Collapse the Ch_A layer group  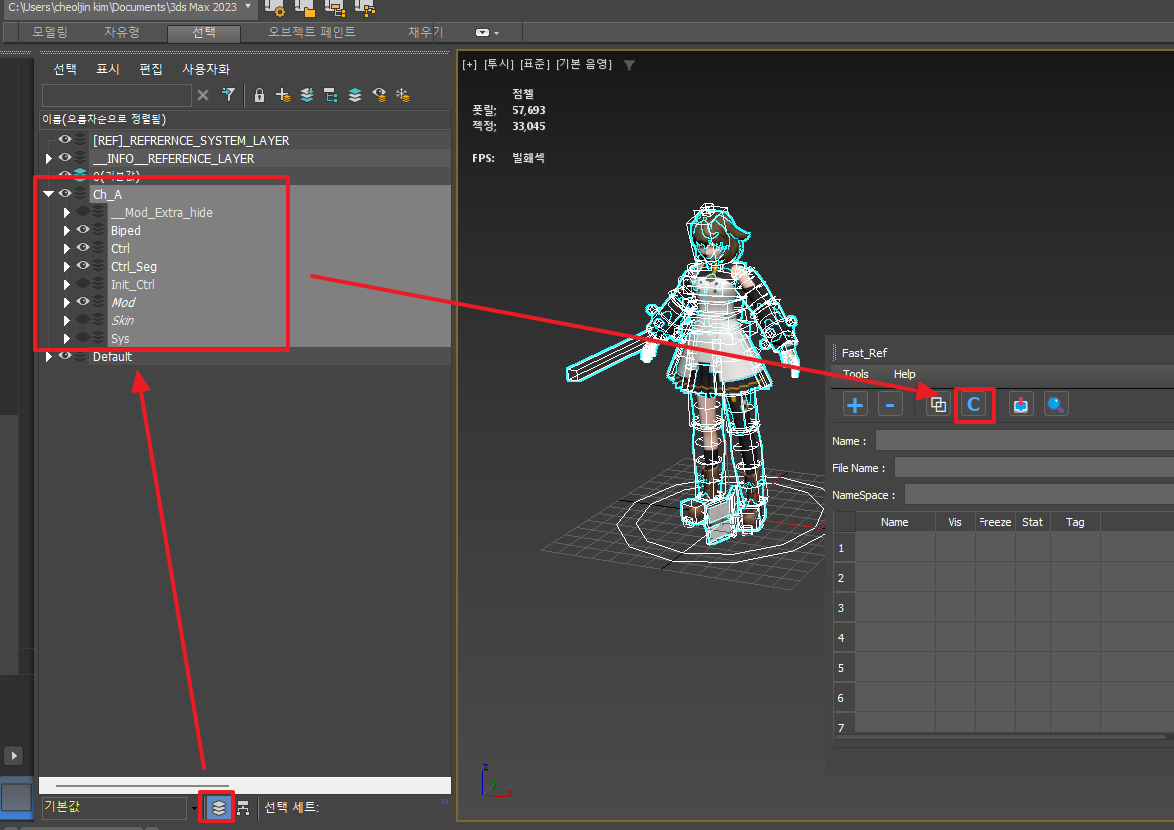click(48, 194)
